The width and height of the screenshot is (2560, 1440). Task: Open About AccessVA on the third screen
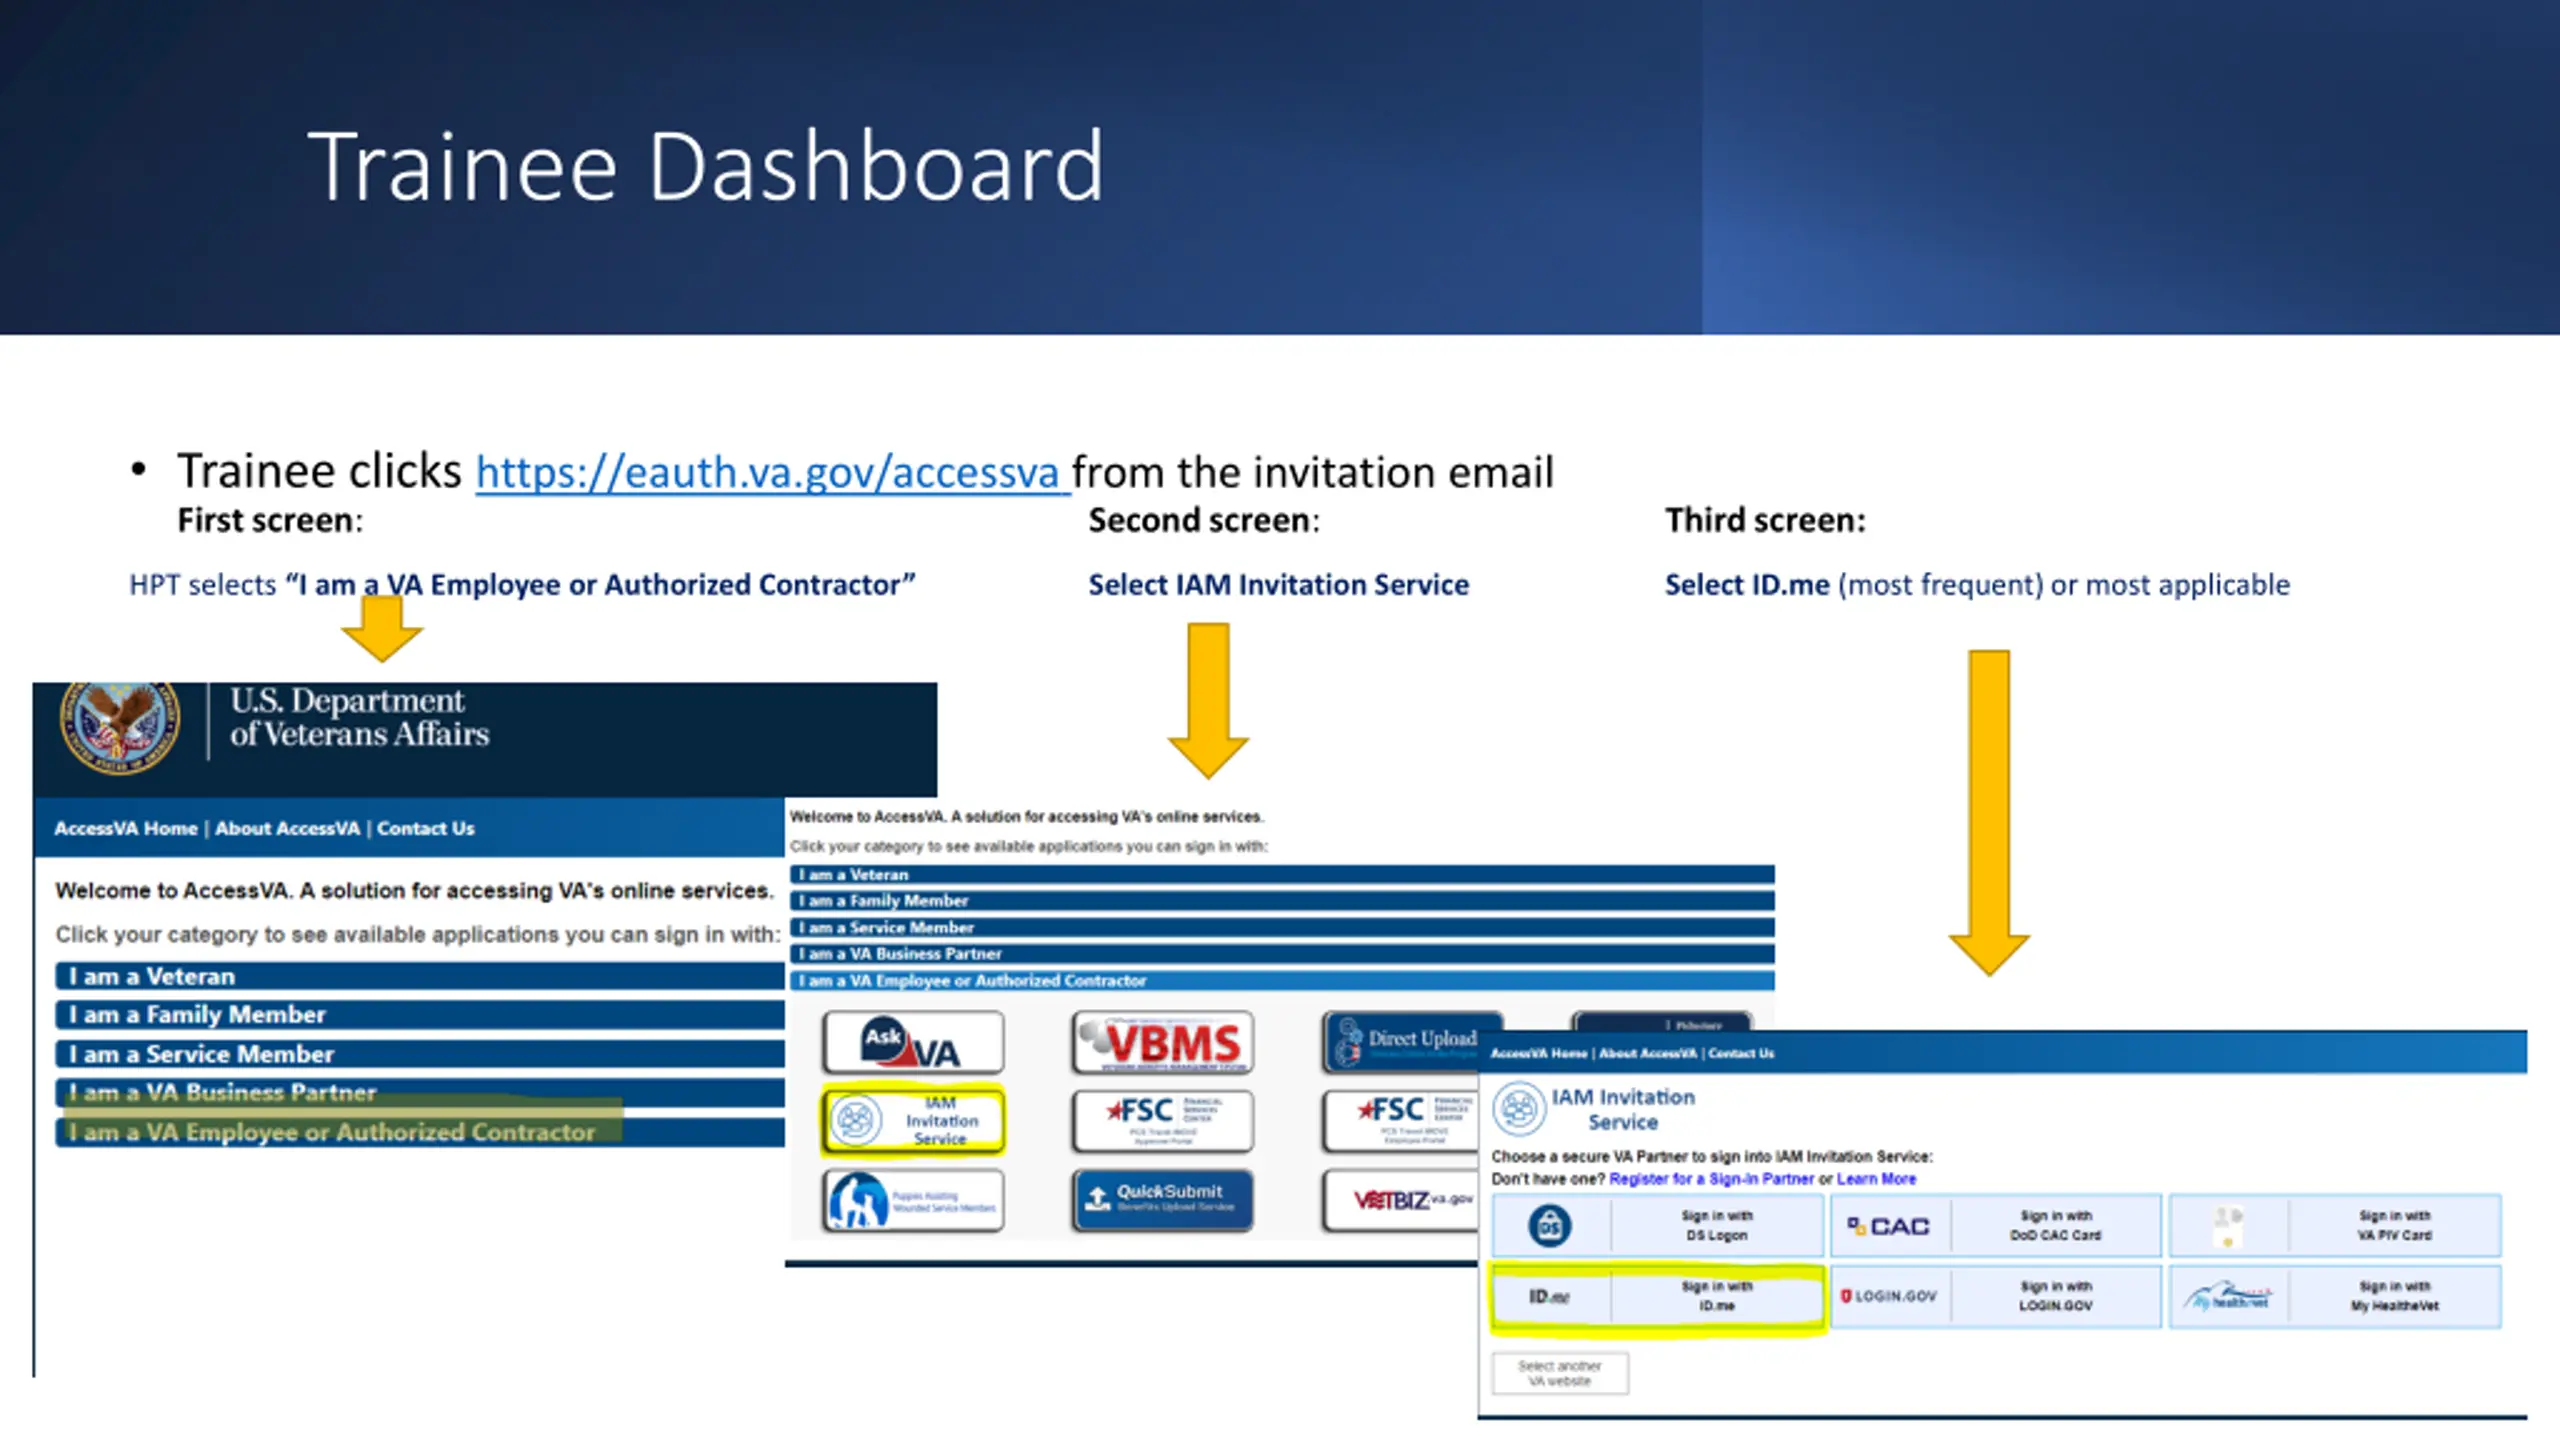click(1648, 1053)
